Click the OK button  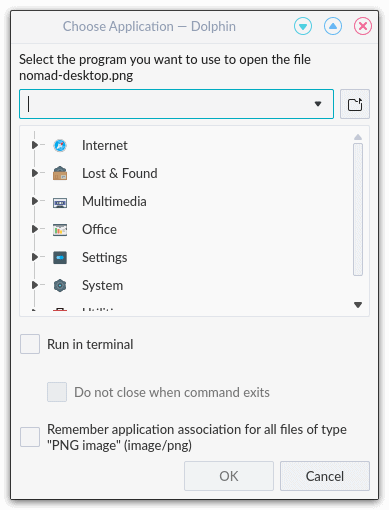[229, 476]
